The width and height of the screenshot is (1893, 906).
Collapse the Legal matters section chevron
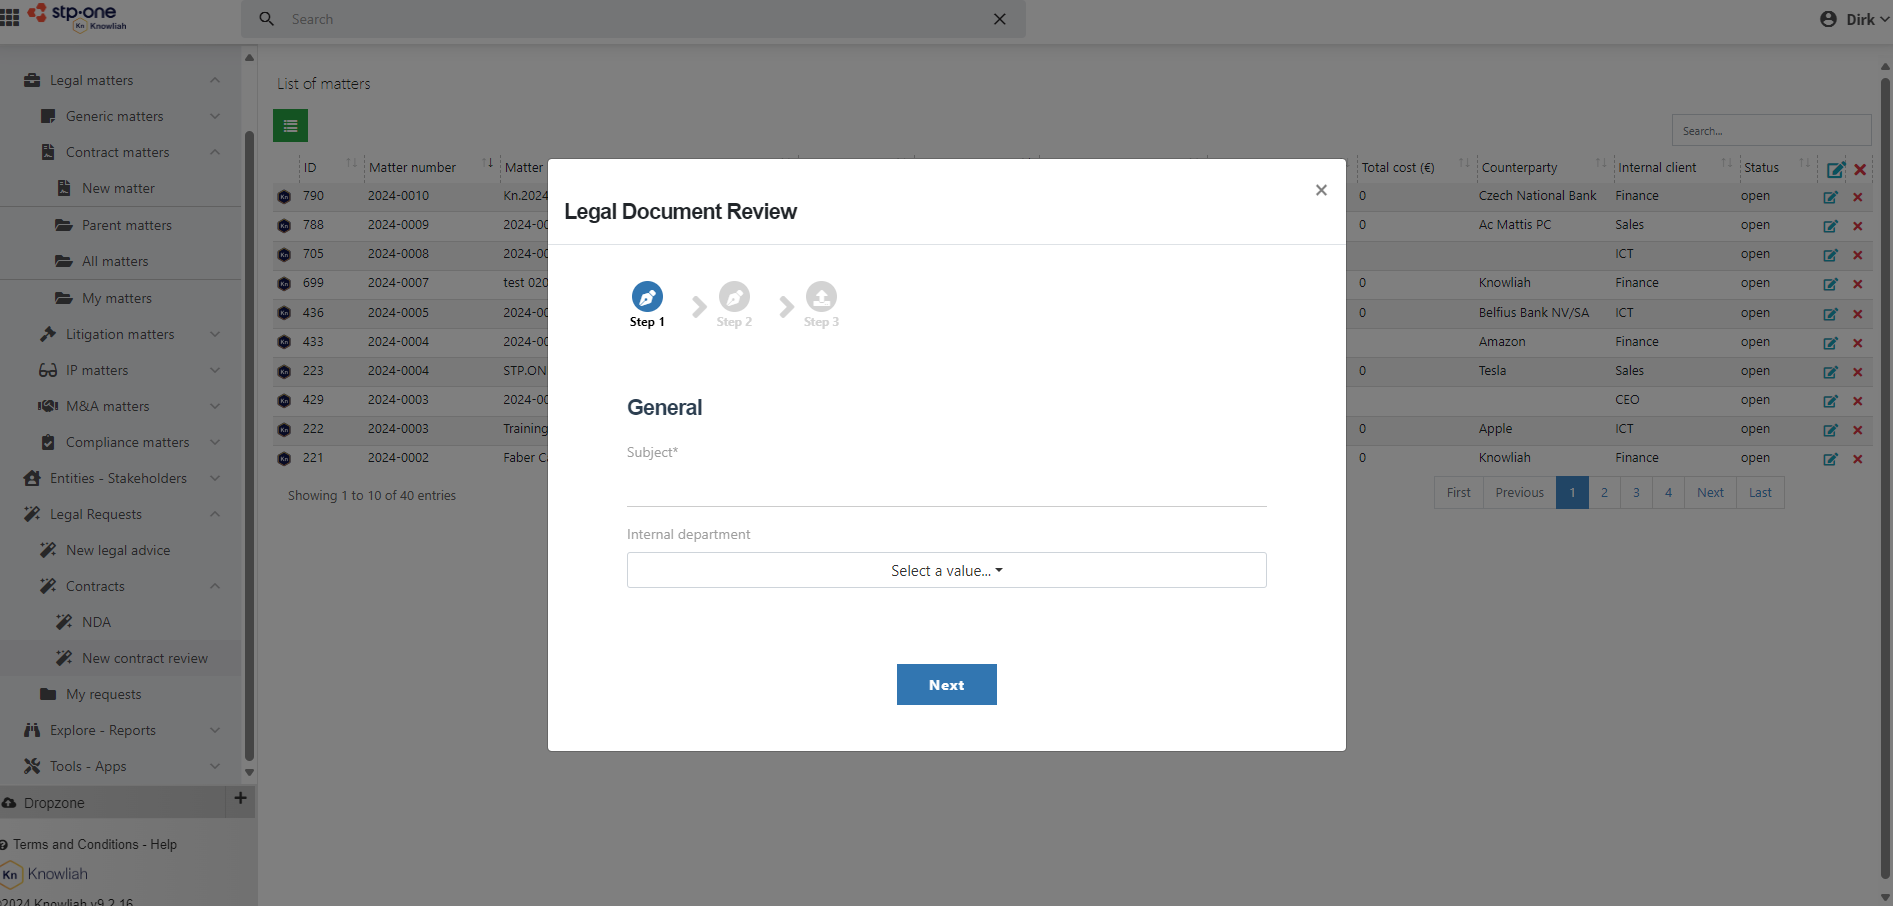click(215, 80)
